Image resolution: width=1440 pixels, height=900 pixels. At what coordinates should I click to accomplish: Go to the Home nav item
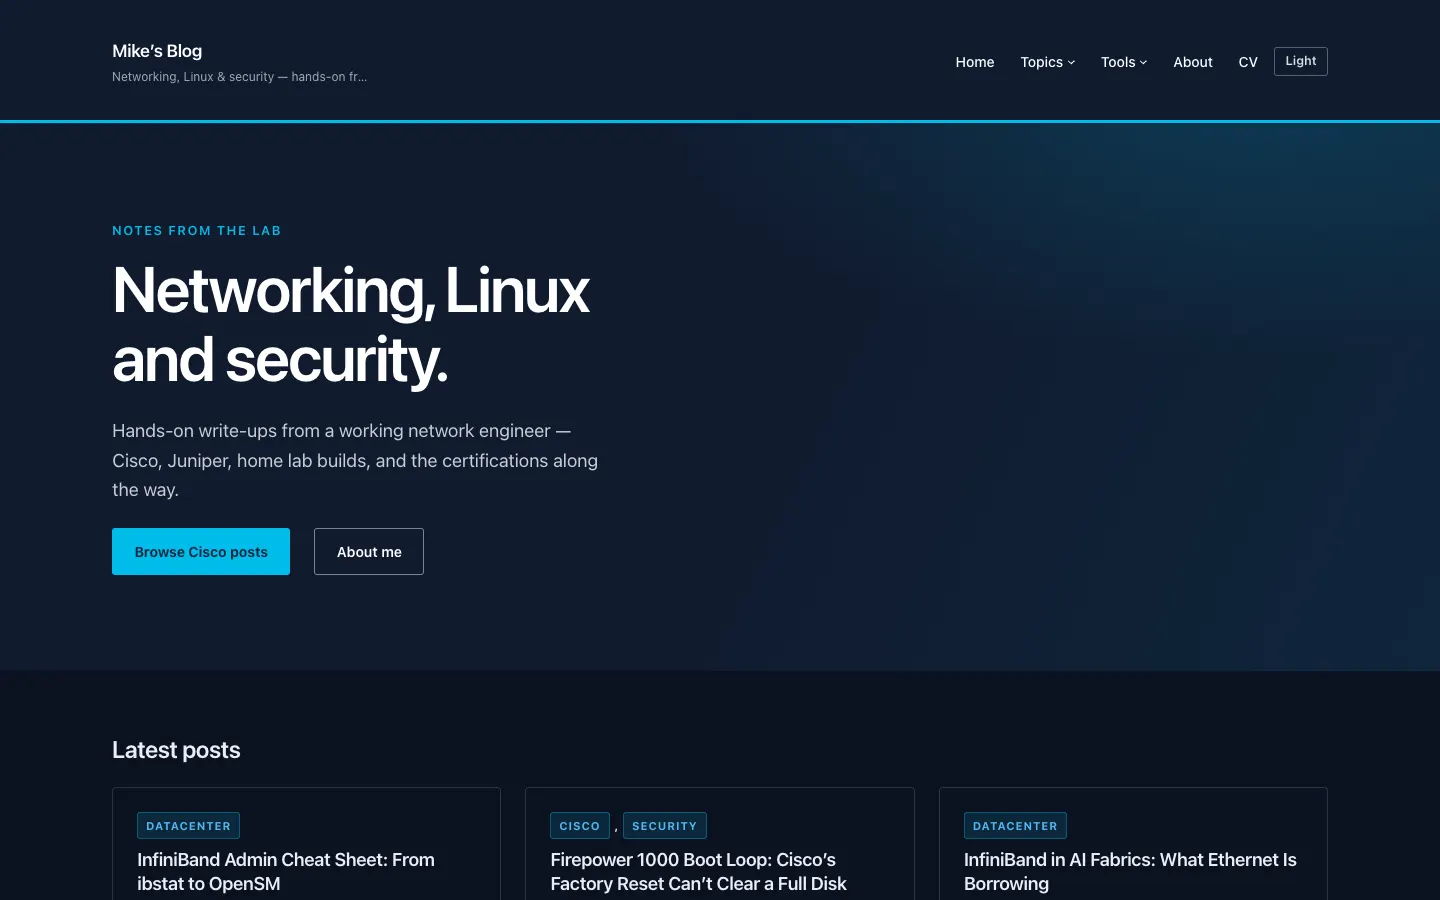coord(975,62)
